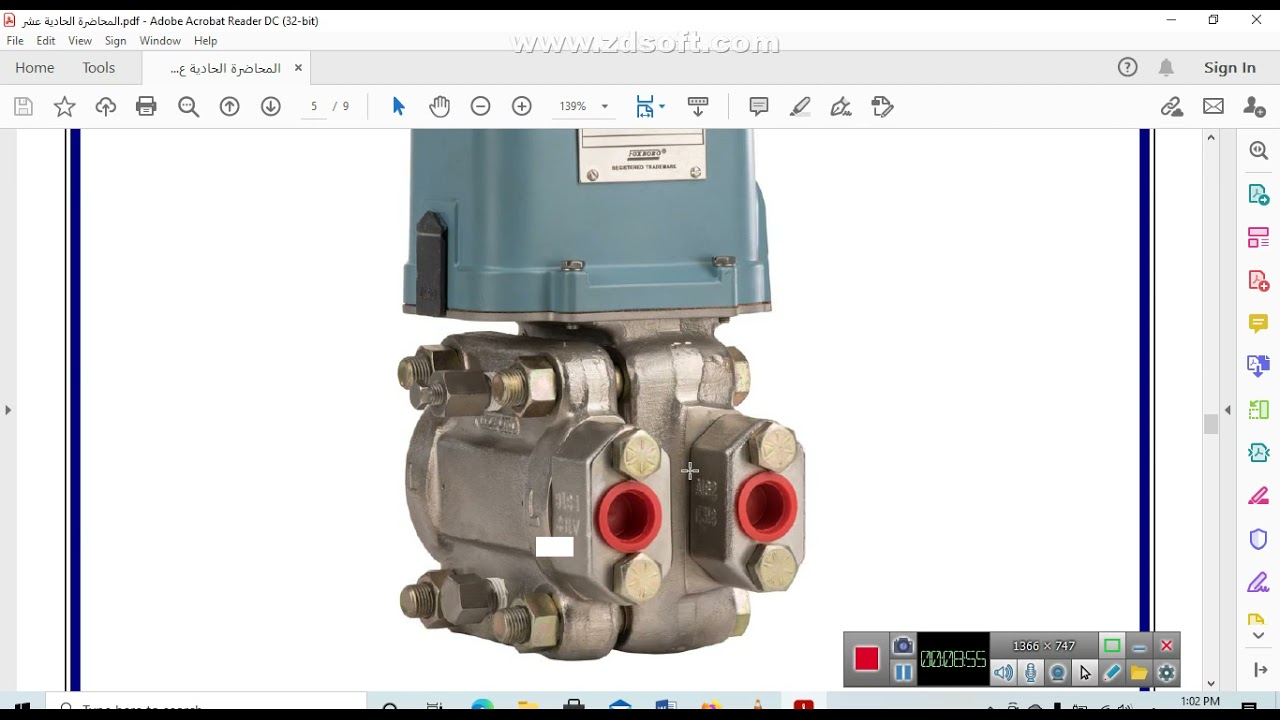1280x720 pixels.
Task: Open the Edit menu
Action: point(46,41)
